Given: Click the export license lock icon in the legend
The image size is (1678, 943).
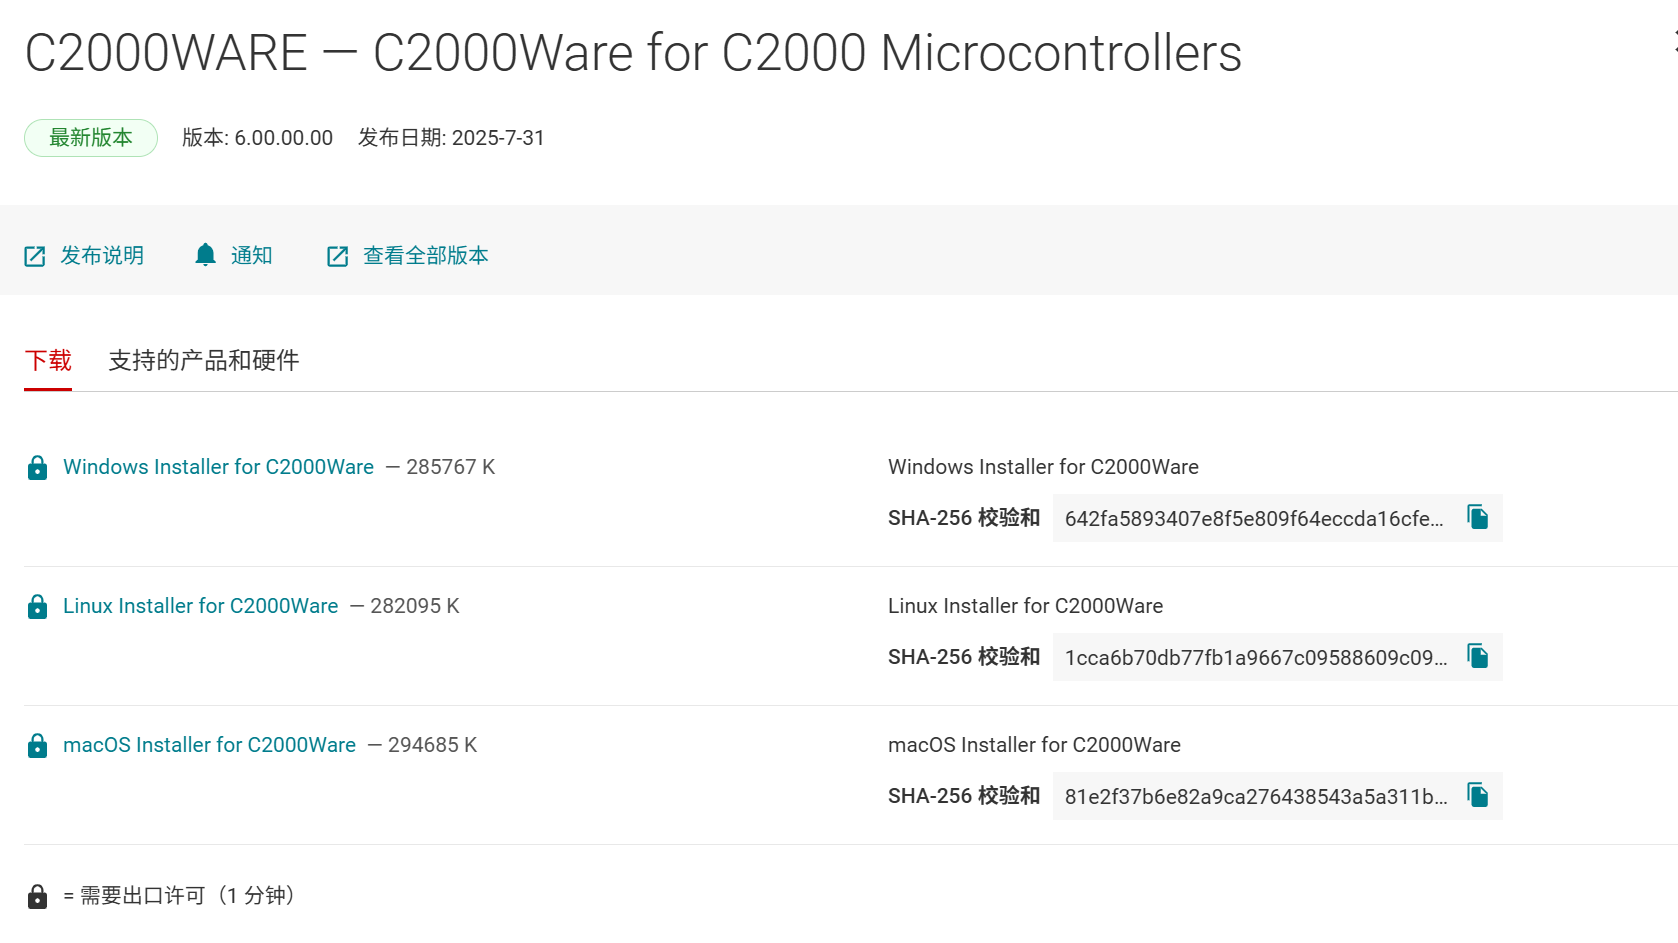Looking at the screenshot, I should (x=38, y=896).
